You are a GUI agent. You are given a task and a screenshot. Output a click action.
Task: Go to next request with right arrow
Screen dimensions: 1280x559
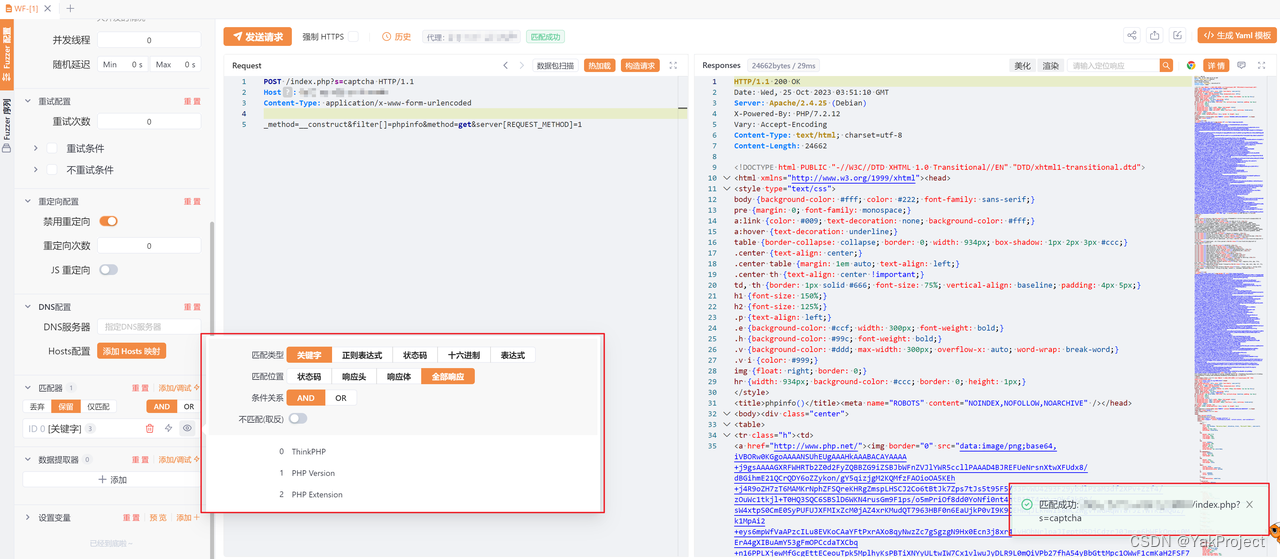(x=522, y=65)
